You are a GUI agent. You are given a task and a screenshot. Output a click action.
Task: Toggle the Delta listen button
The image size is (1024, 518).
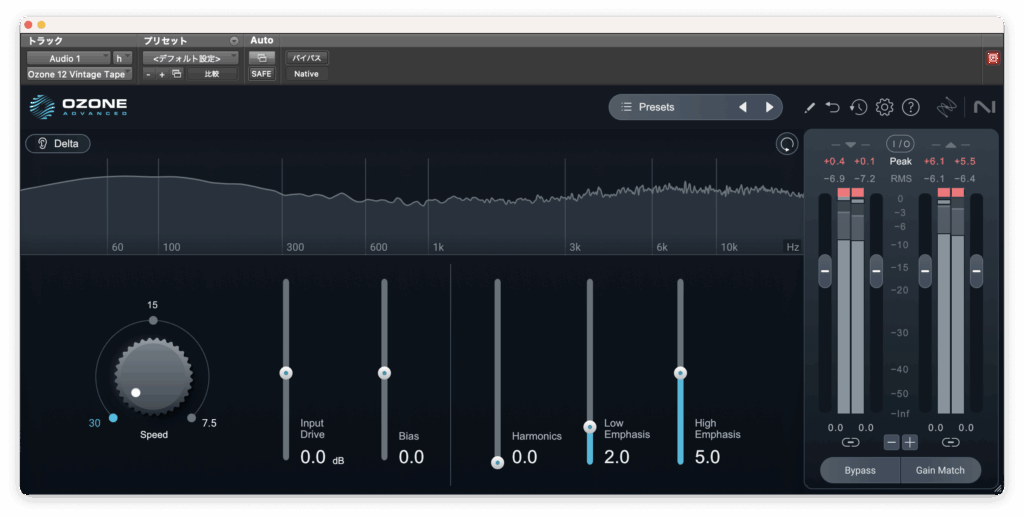tap(58, 143)
